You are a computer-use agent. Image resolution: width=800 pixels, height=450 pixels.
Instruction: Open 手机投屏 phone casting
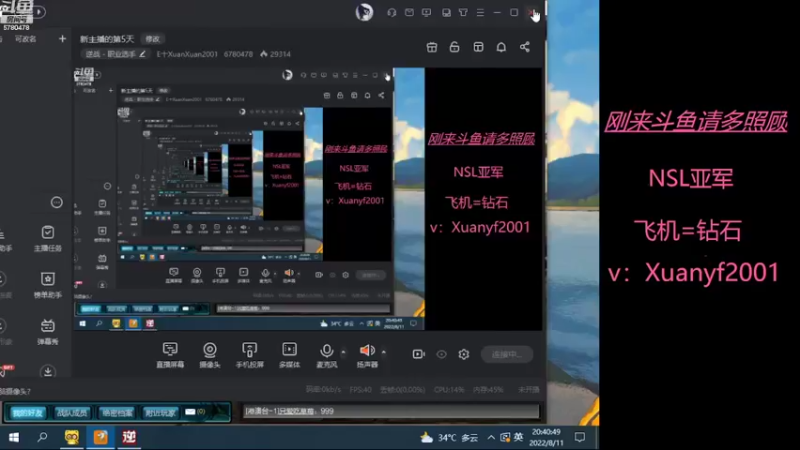pyautogui.click(x=249, y=355)
